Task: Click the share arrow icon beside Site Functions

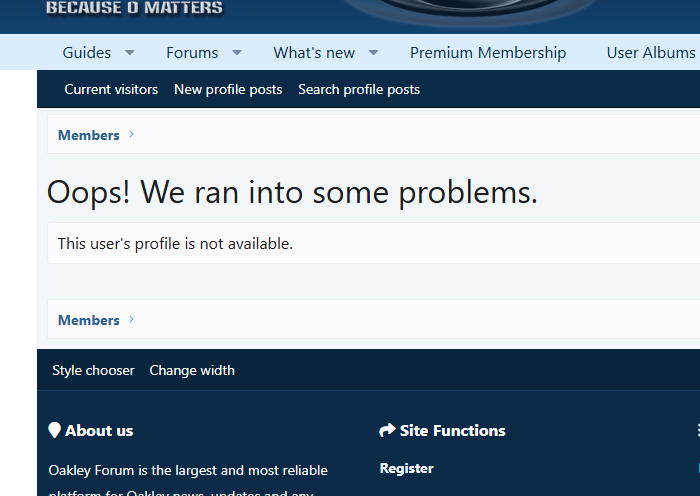Action: 388,431
